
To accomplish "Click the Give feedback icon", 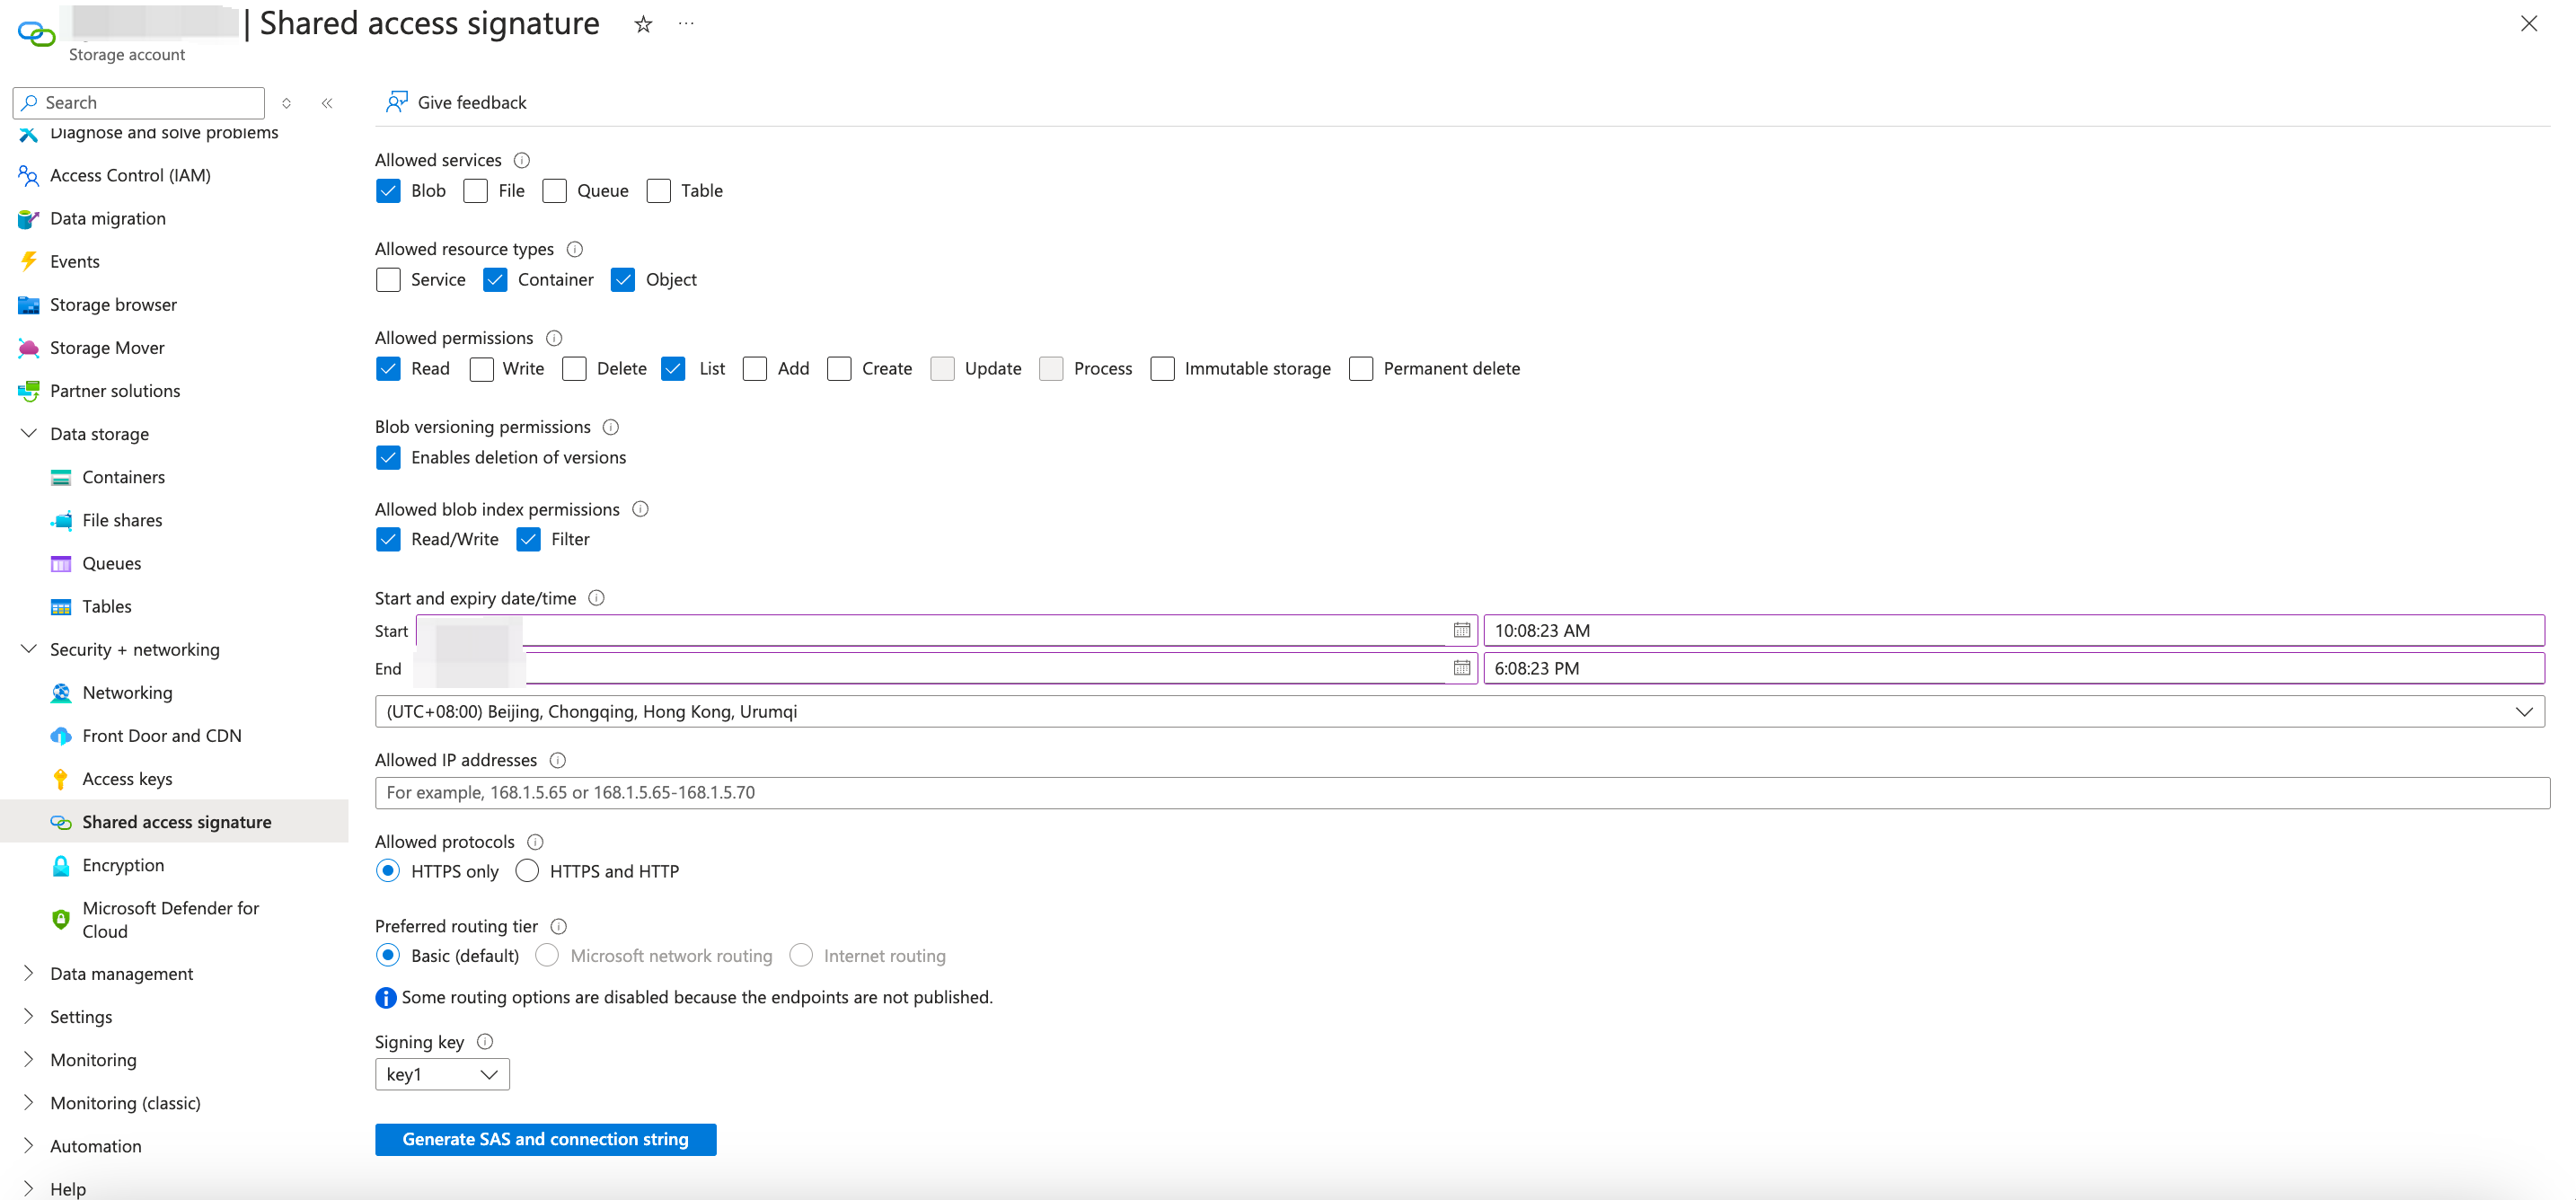I will pos(396,102).
